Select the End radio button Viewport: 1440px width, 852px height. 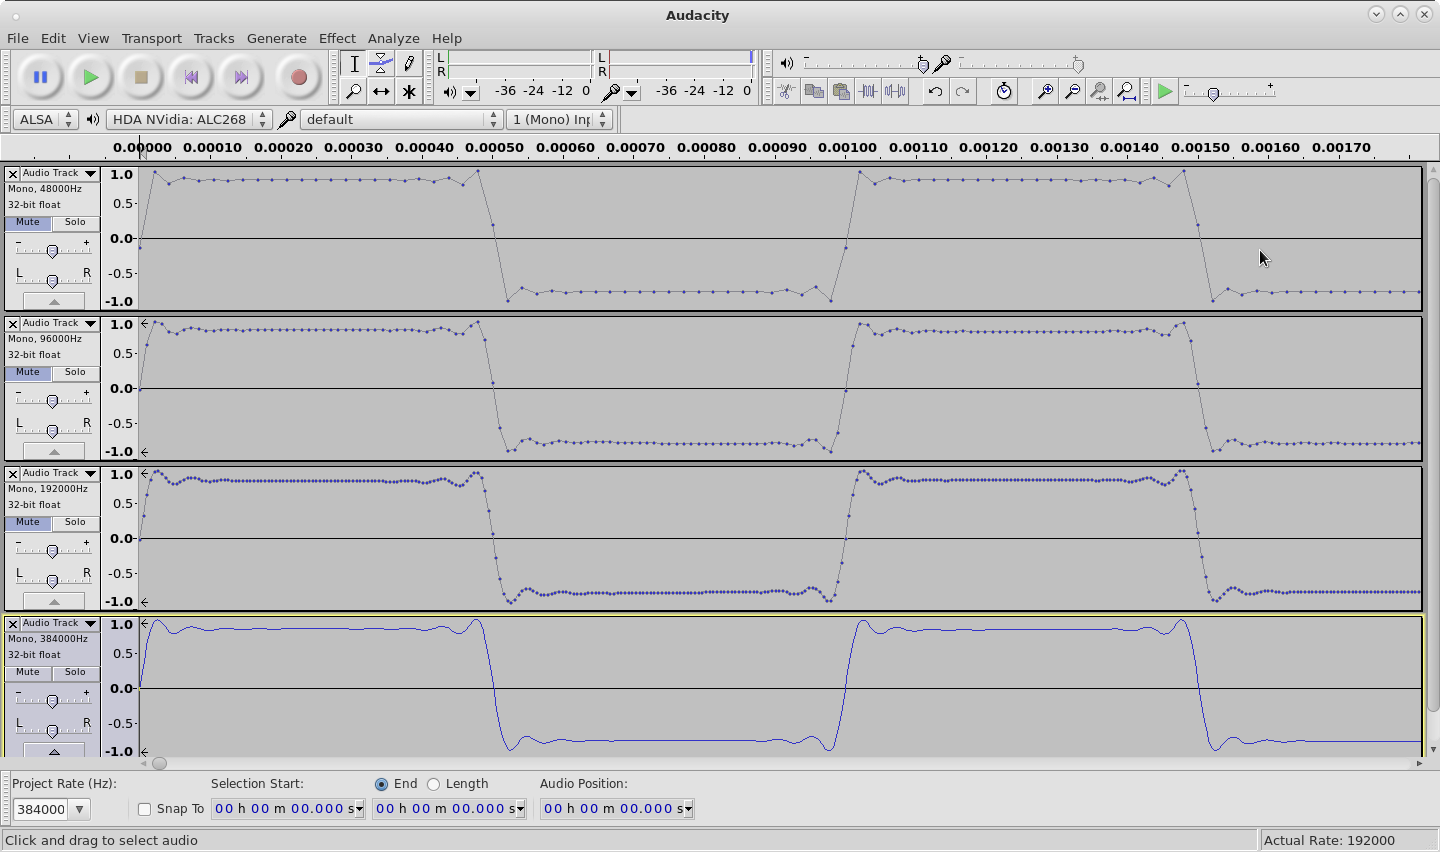pyautogui.click(x=381, y=784)
